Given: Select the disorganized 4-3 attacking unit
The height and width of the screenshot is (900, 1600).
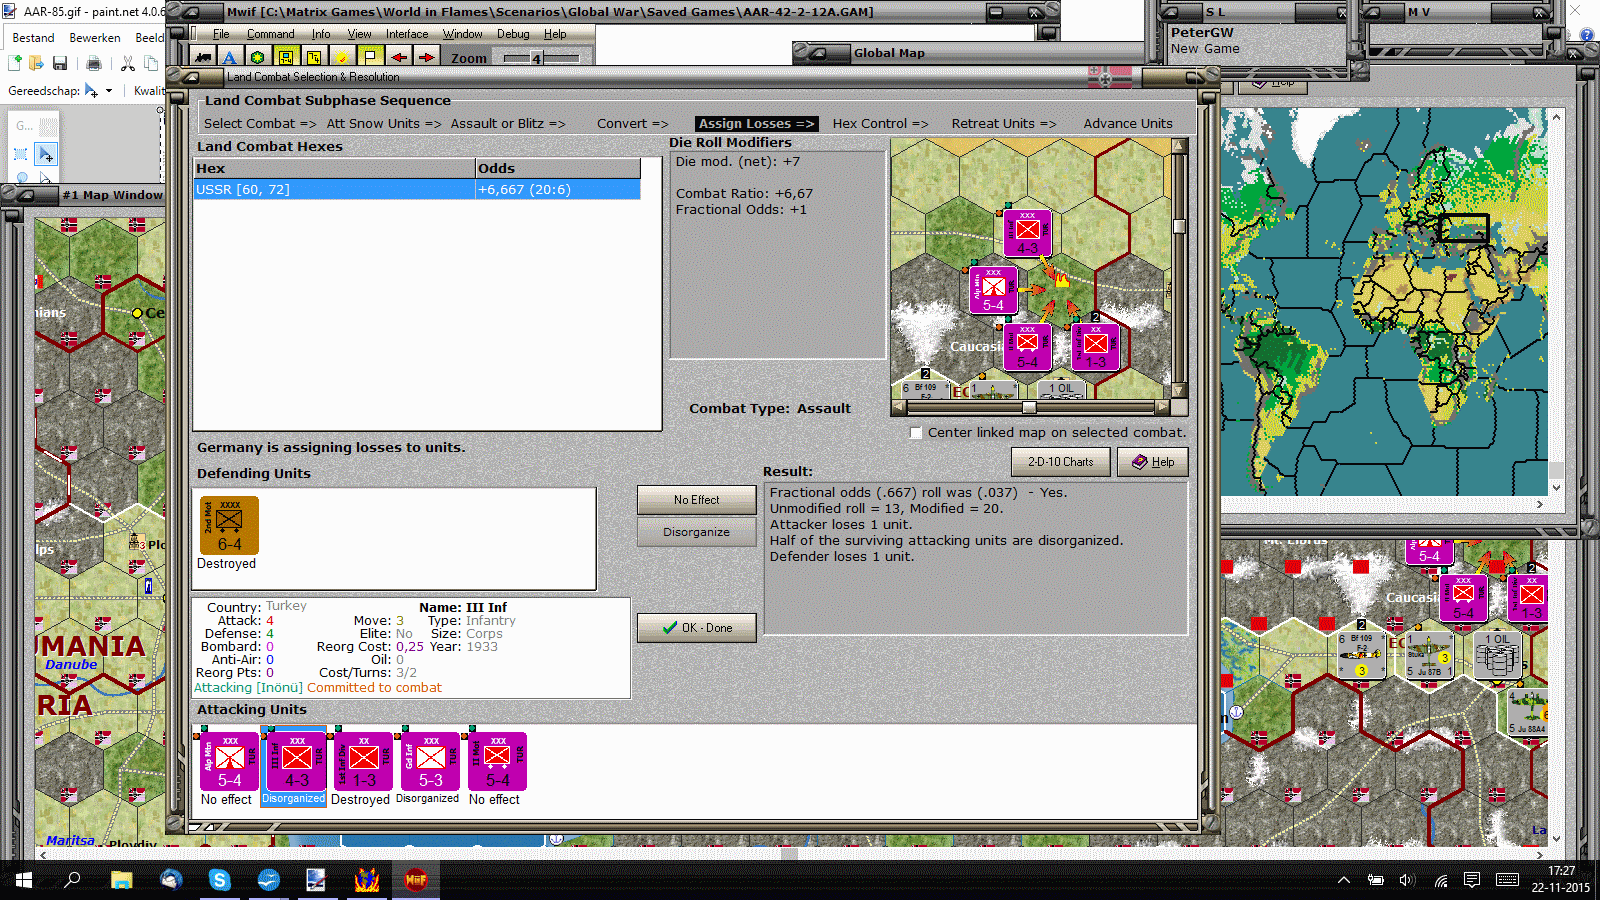Looking at the screenshot, I should click(296, 761).
